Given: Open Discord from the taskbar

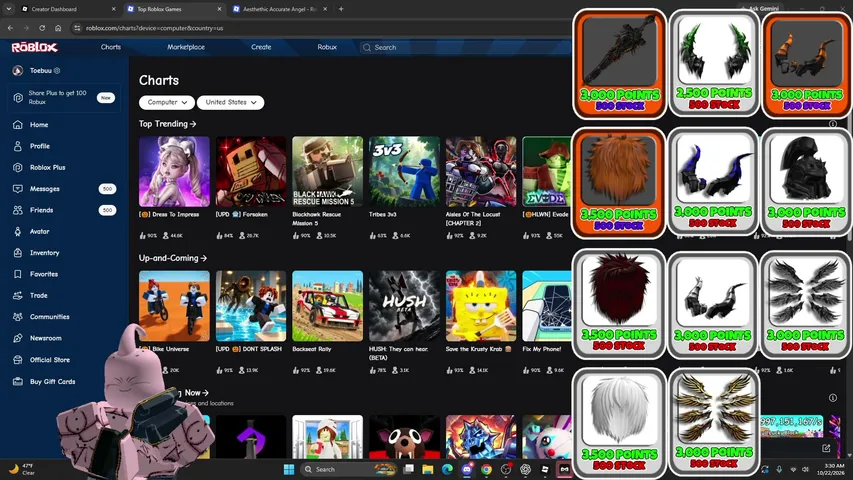Looking at the screenshot, I should (x=467, y=469).
